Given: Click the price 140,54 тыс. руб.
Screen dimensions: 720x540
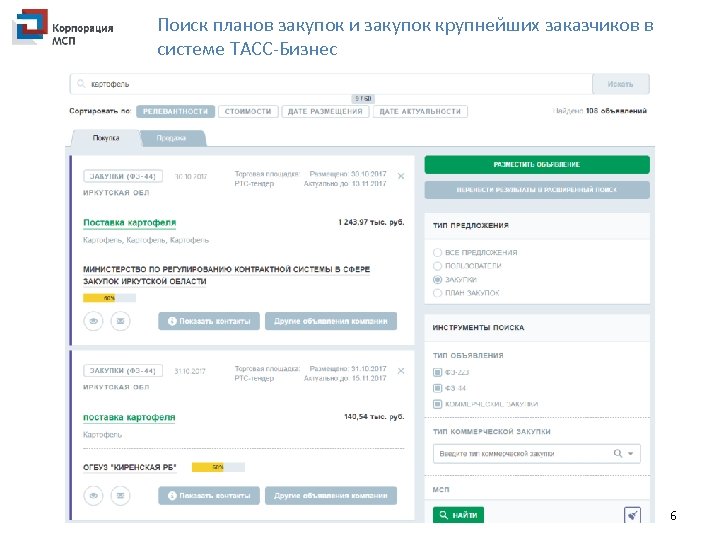Looking at the screenshot, I should [x=374, y=416].
